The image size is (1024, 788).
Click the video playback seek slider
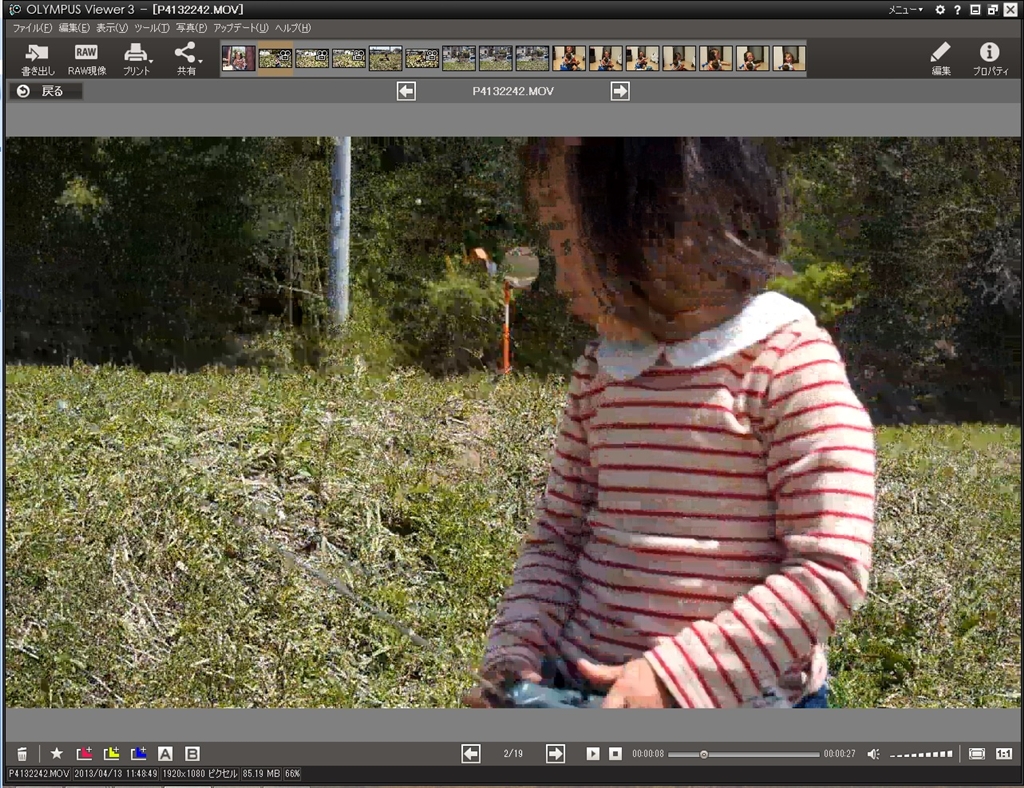pyautogui.click(x=744, y=754)
